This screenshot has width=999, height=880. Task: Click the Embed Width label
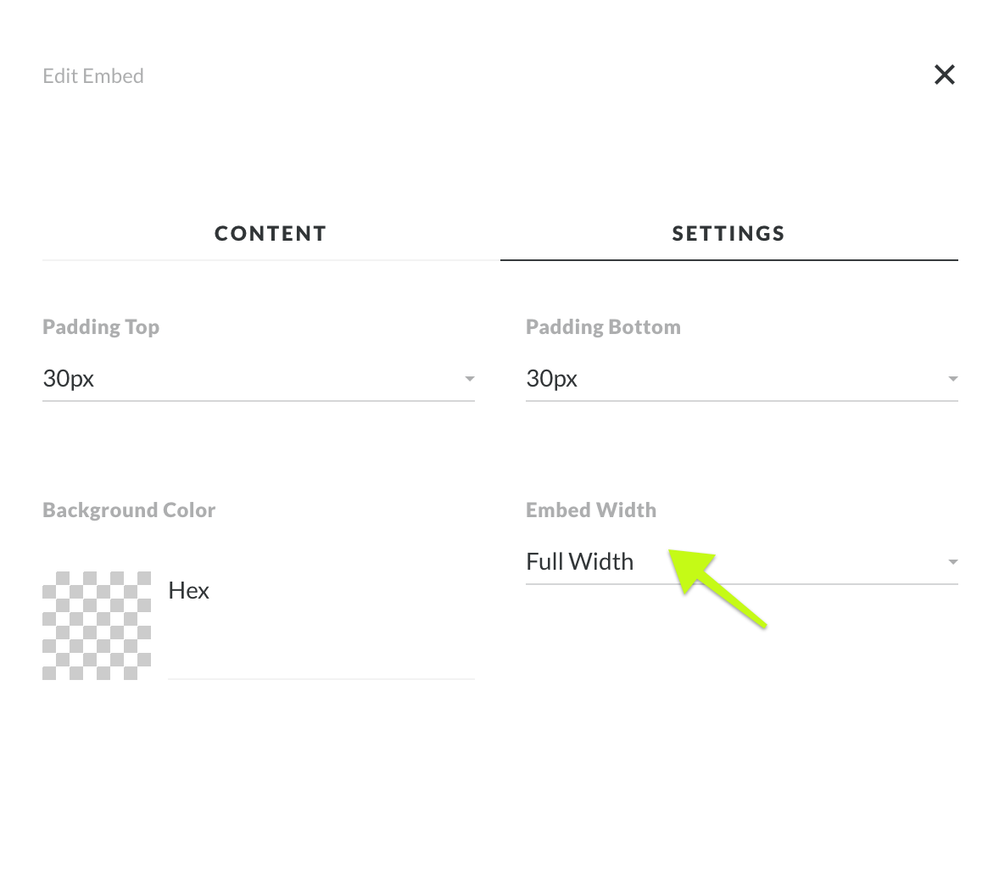pos(591,510)
